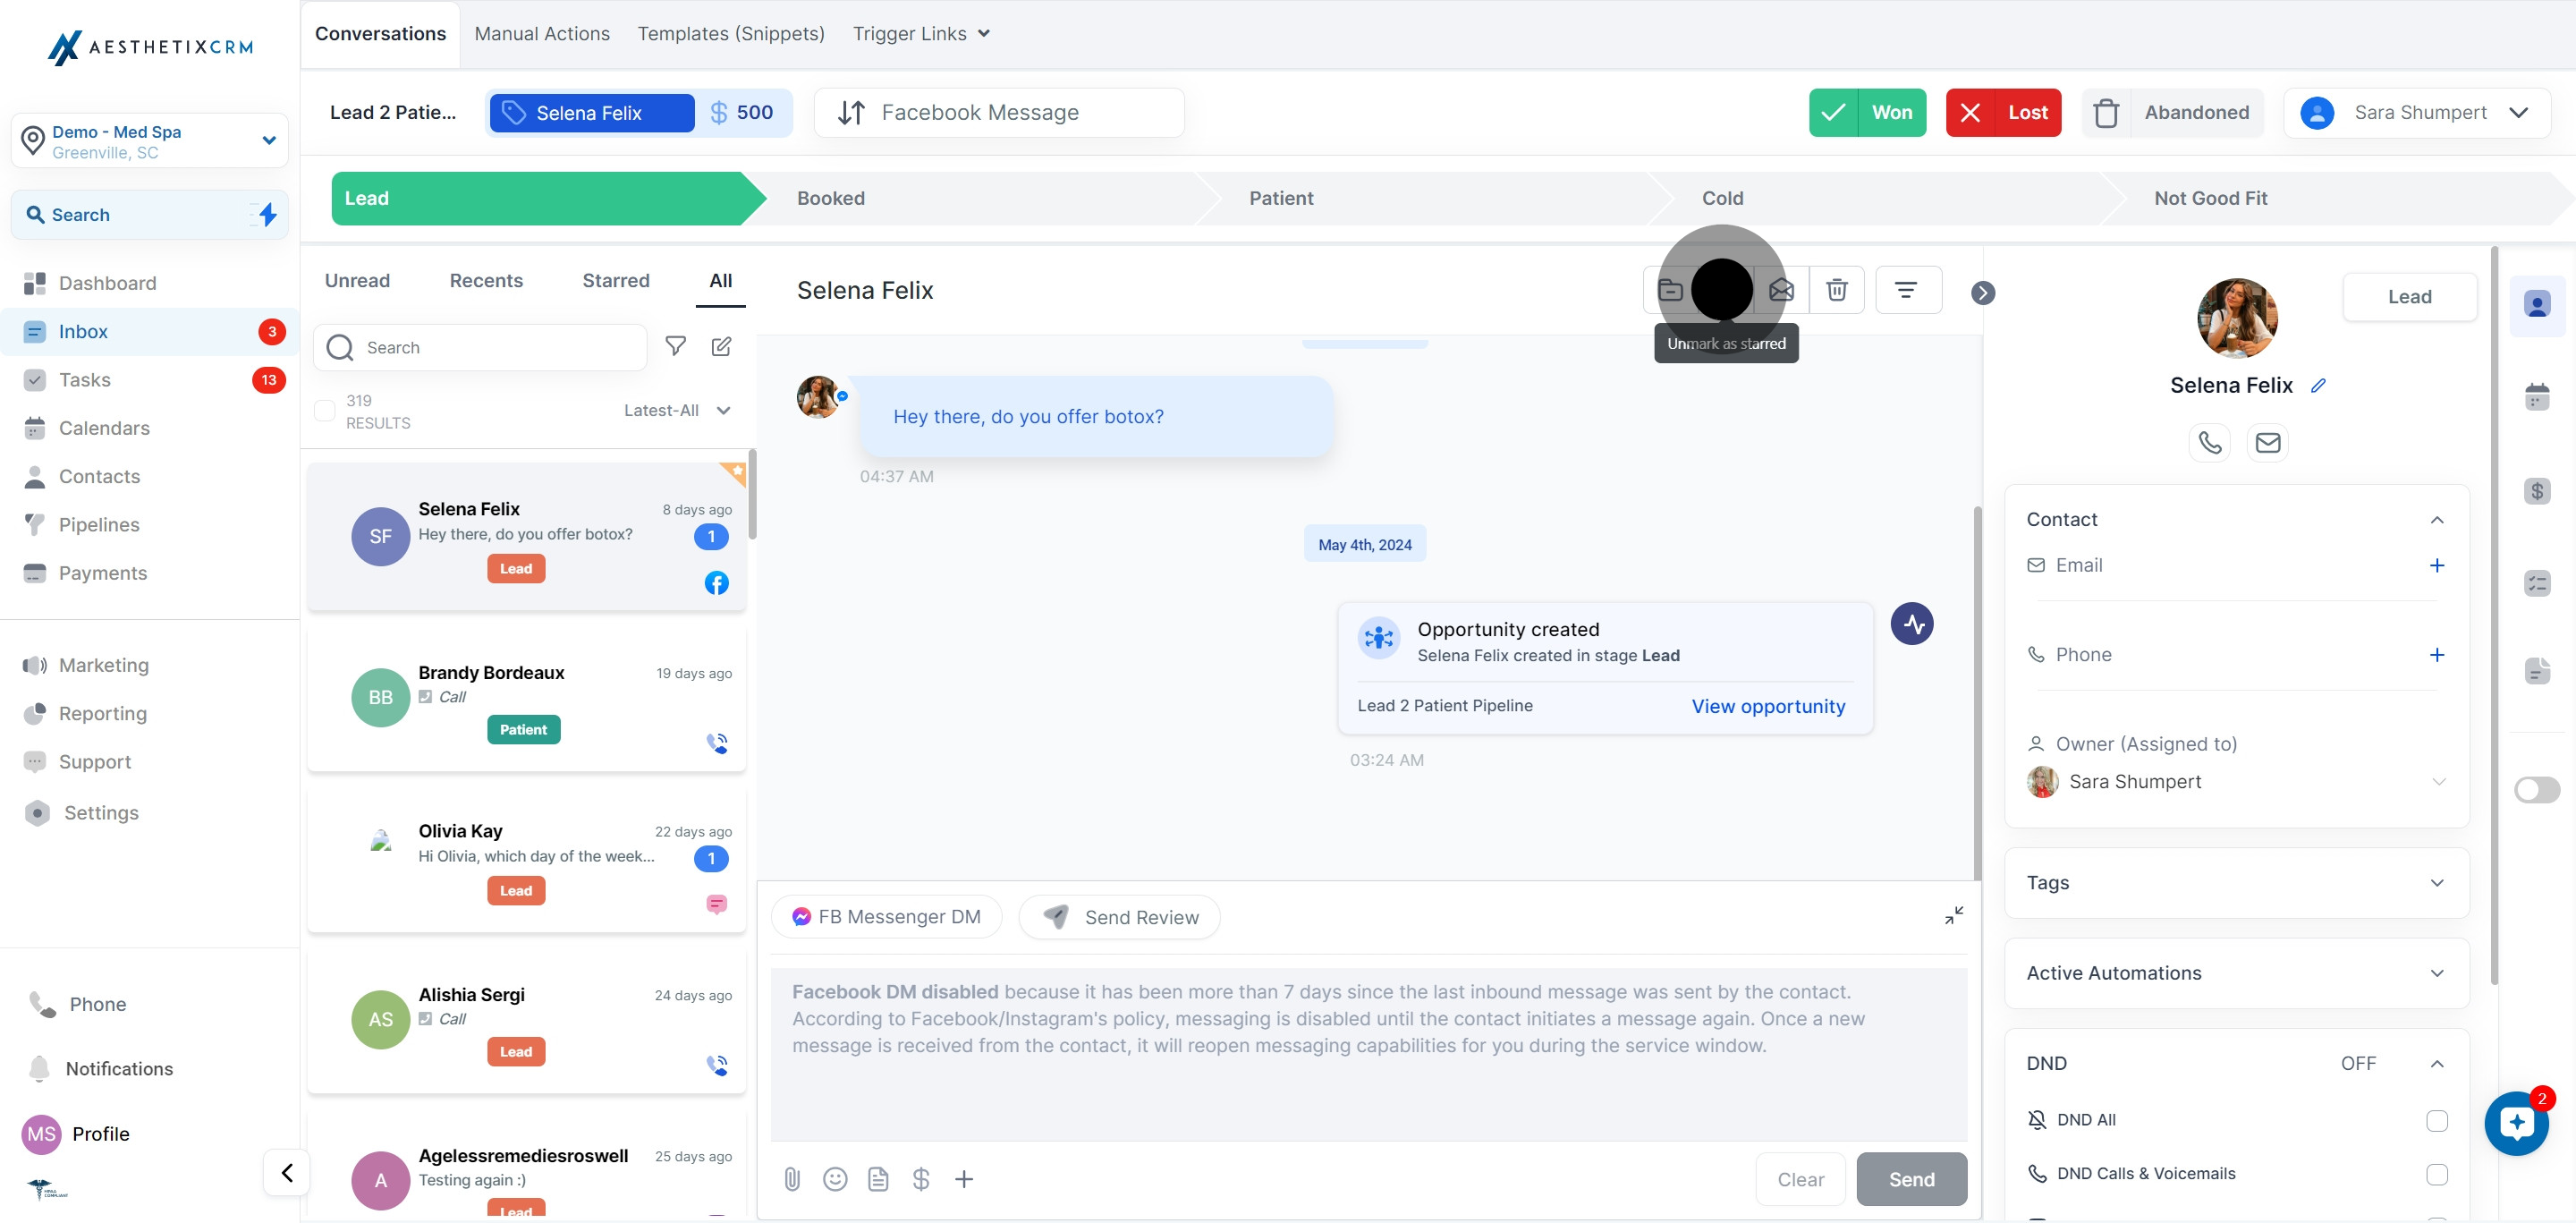Click the View opportunity link
Viewport: 2576px width, 1223px height.
pyautogui.click(x=1768, y=706)
